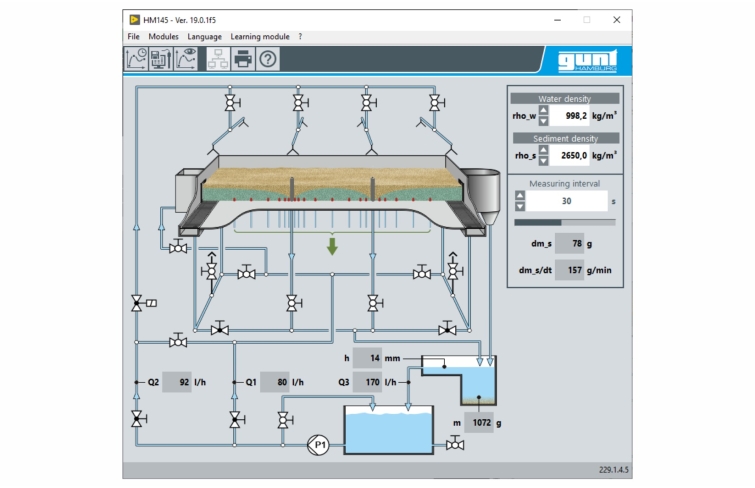The width and height of the screenshot is (755, 488).
Task: Click the gunt Hamburg logo
Action: click(x=587, y=61)
